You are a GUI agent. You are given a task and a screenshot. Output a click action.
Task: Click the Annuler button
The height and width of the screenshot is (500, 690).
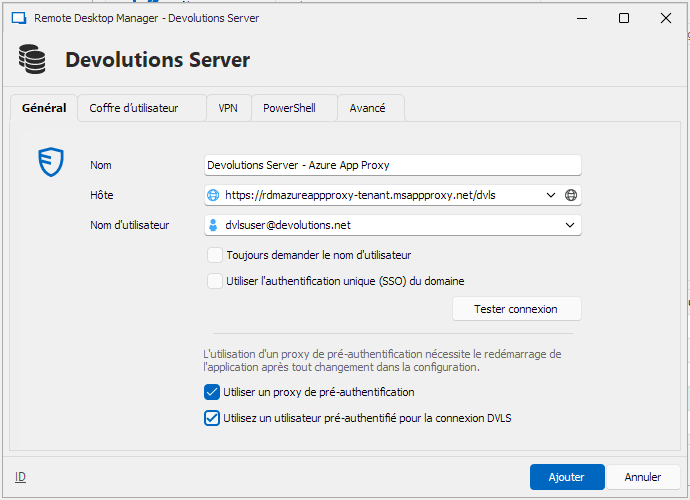pyautogui.click(x=643, y=477)
